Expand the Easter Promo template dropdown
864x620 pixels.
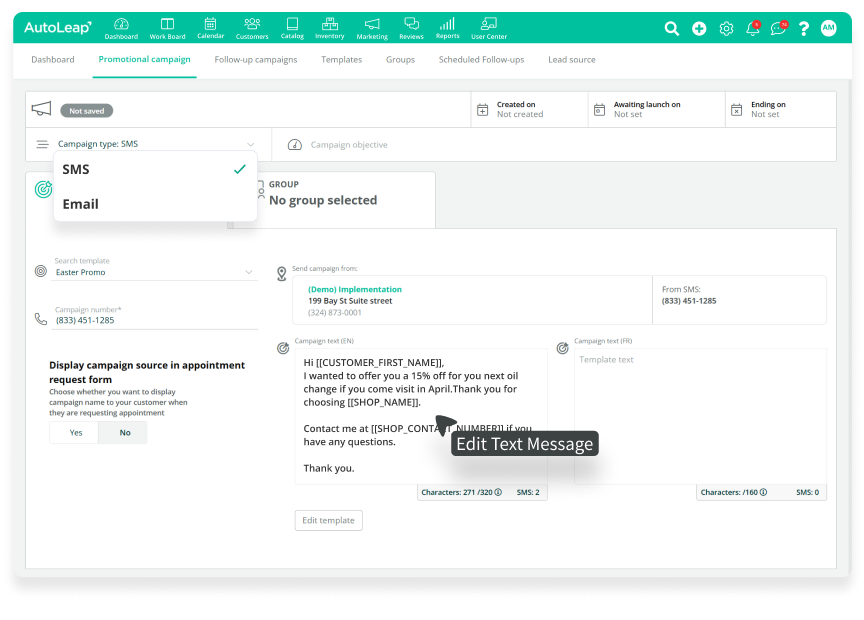pyautogui.click(x=249, y=272)
